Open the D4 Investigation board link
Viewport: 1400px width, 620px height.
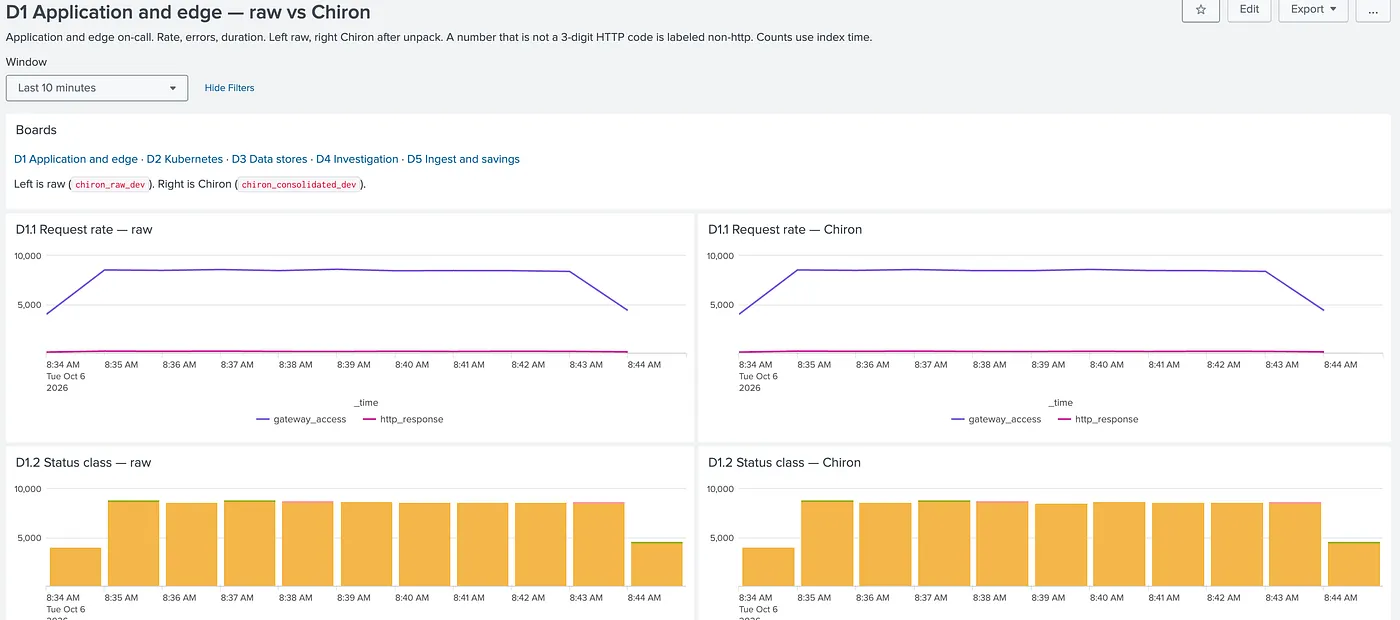(357, 159)
